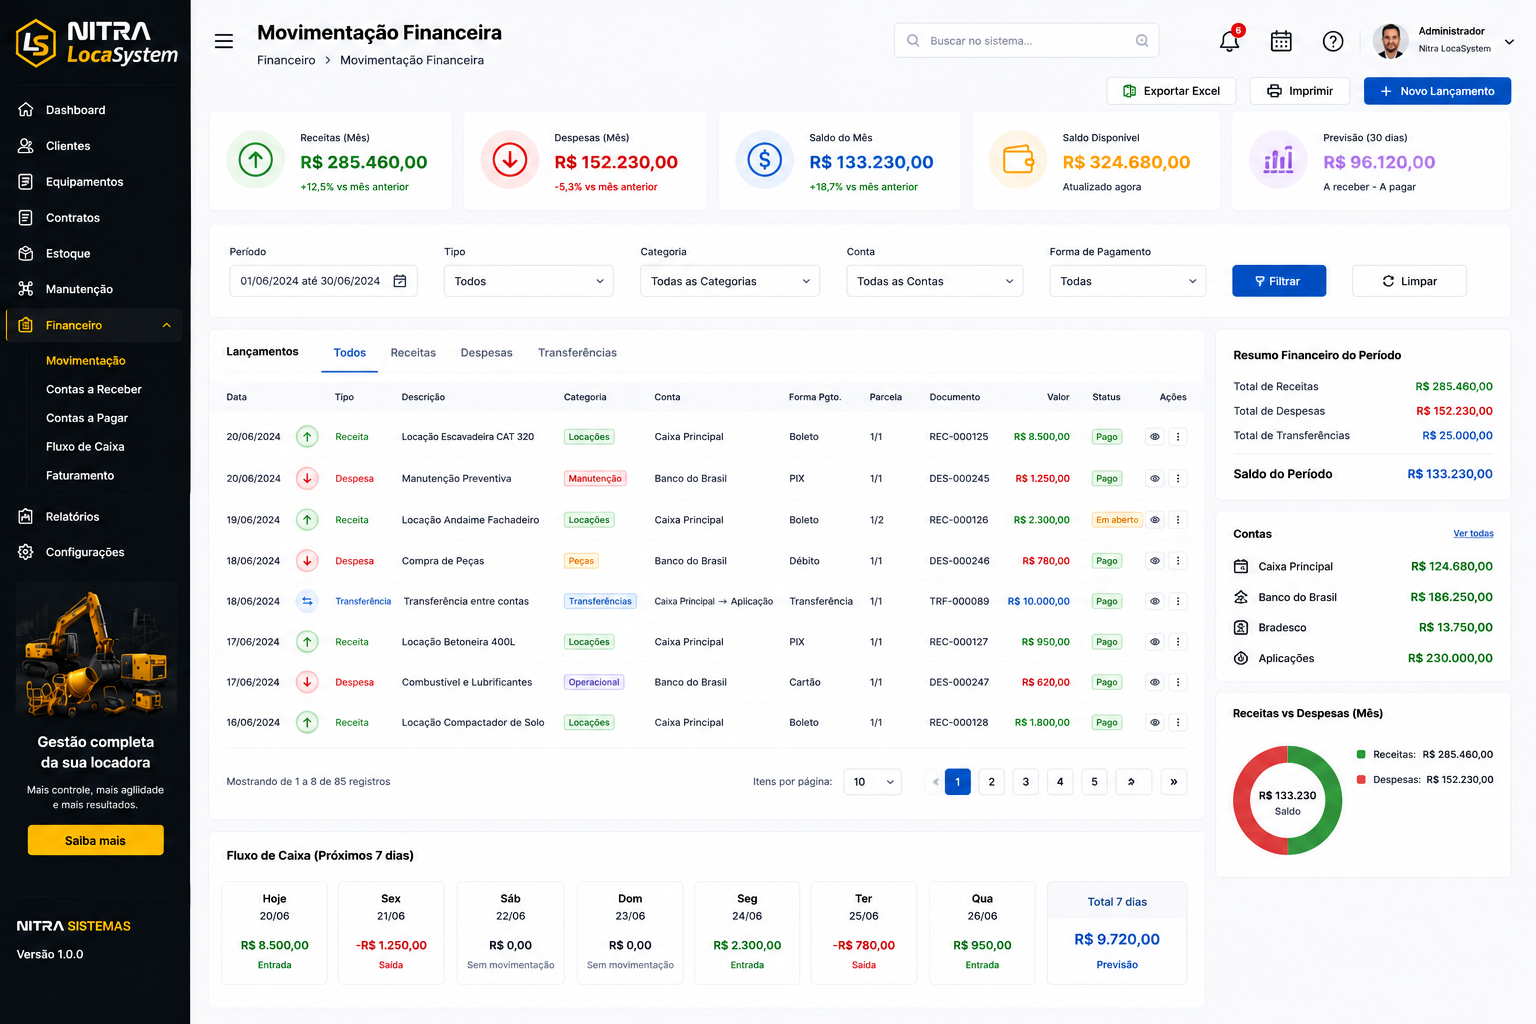Switch to the Receitas tab

(x=413, y=353)
